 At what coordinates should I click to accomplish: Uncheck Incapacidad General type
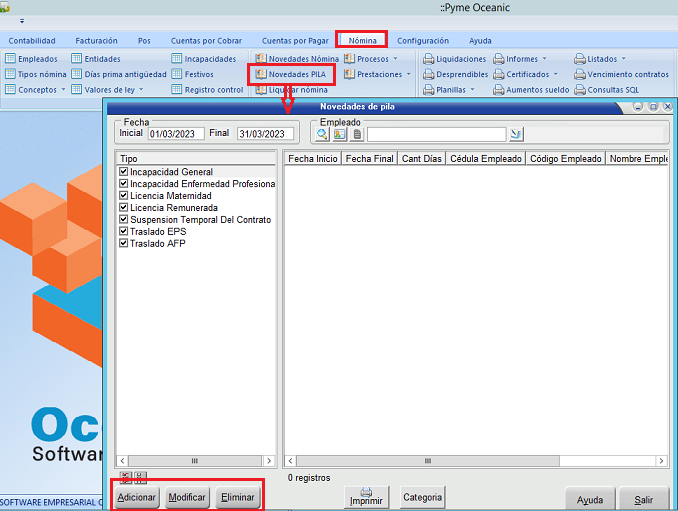123,172
